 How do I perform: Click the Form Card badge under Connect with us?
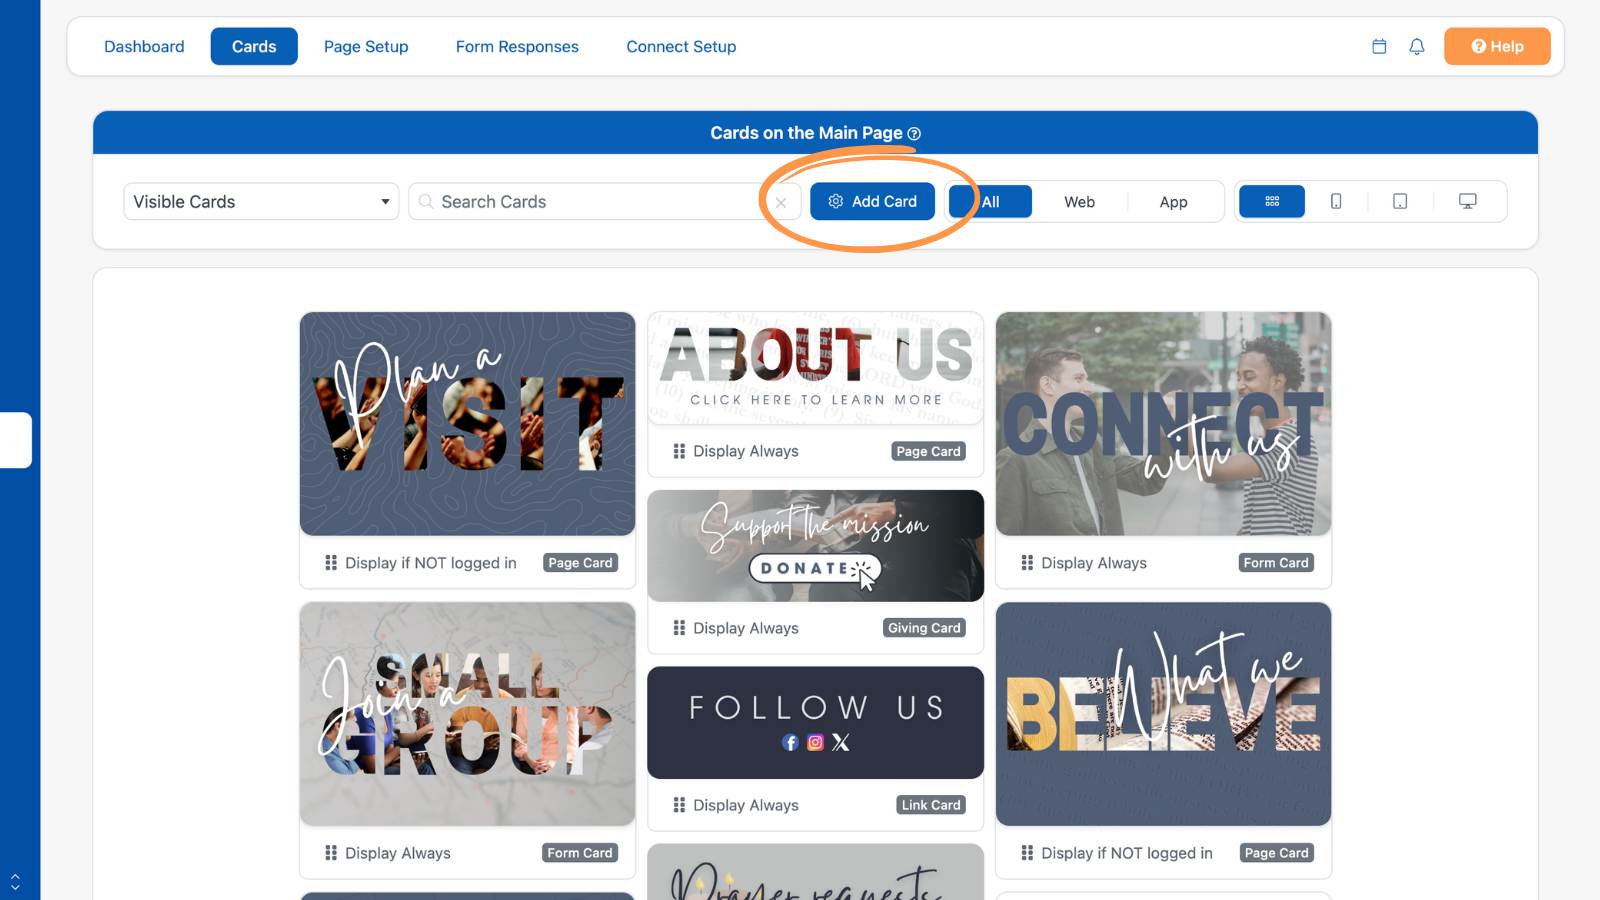point(1276,563)
